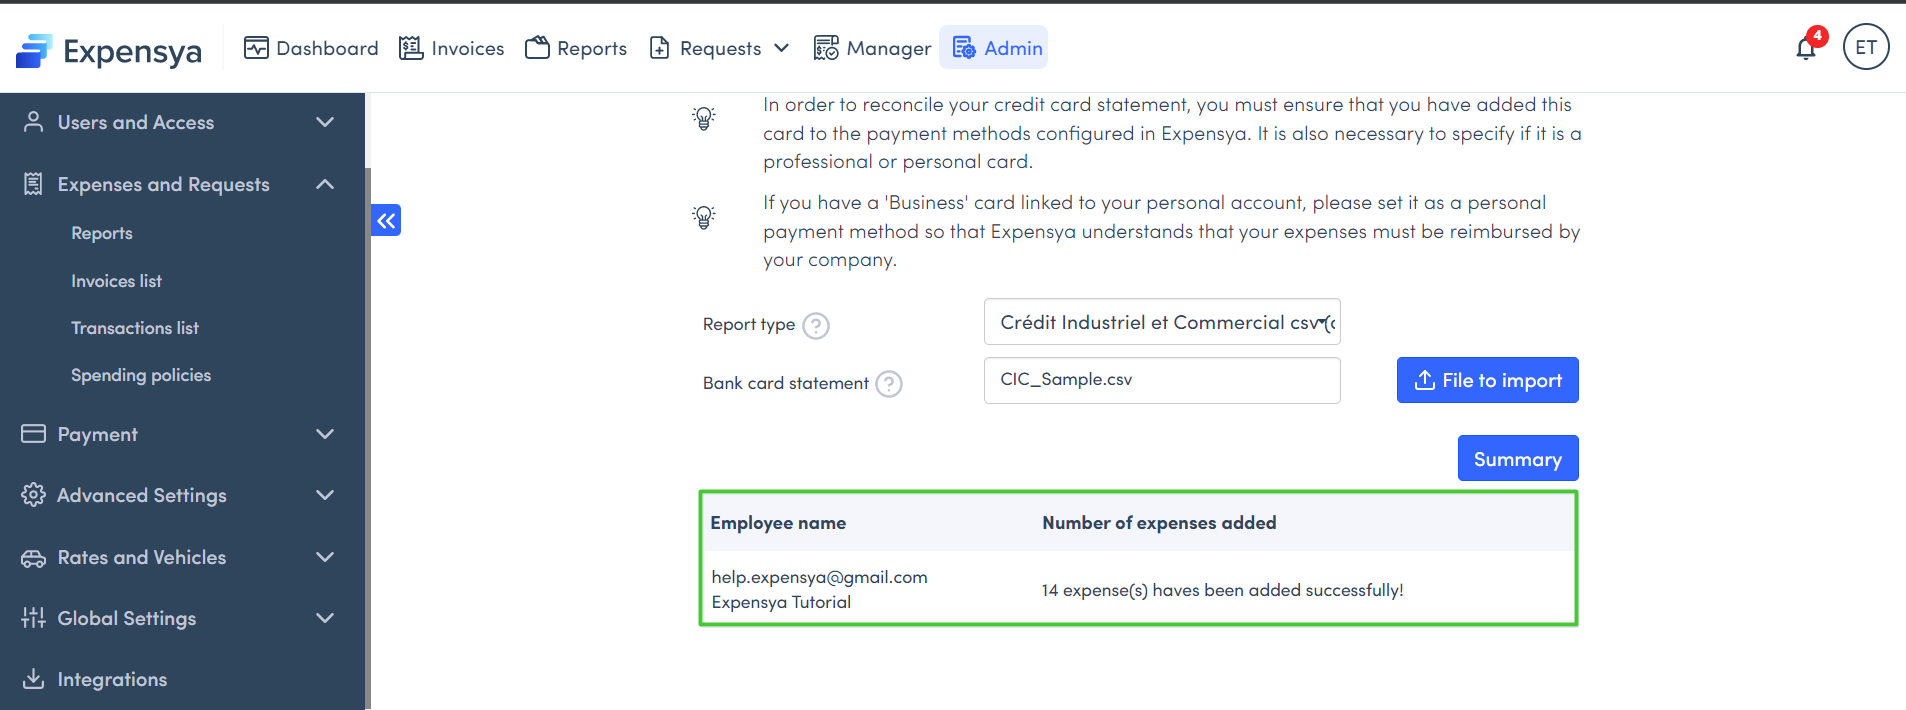This screenshot has width=1906, height=710.
Task: Collapse Expenses and Requests section
Action: (x=178, y=184)
